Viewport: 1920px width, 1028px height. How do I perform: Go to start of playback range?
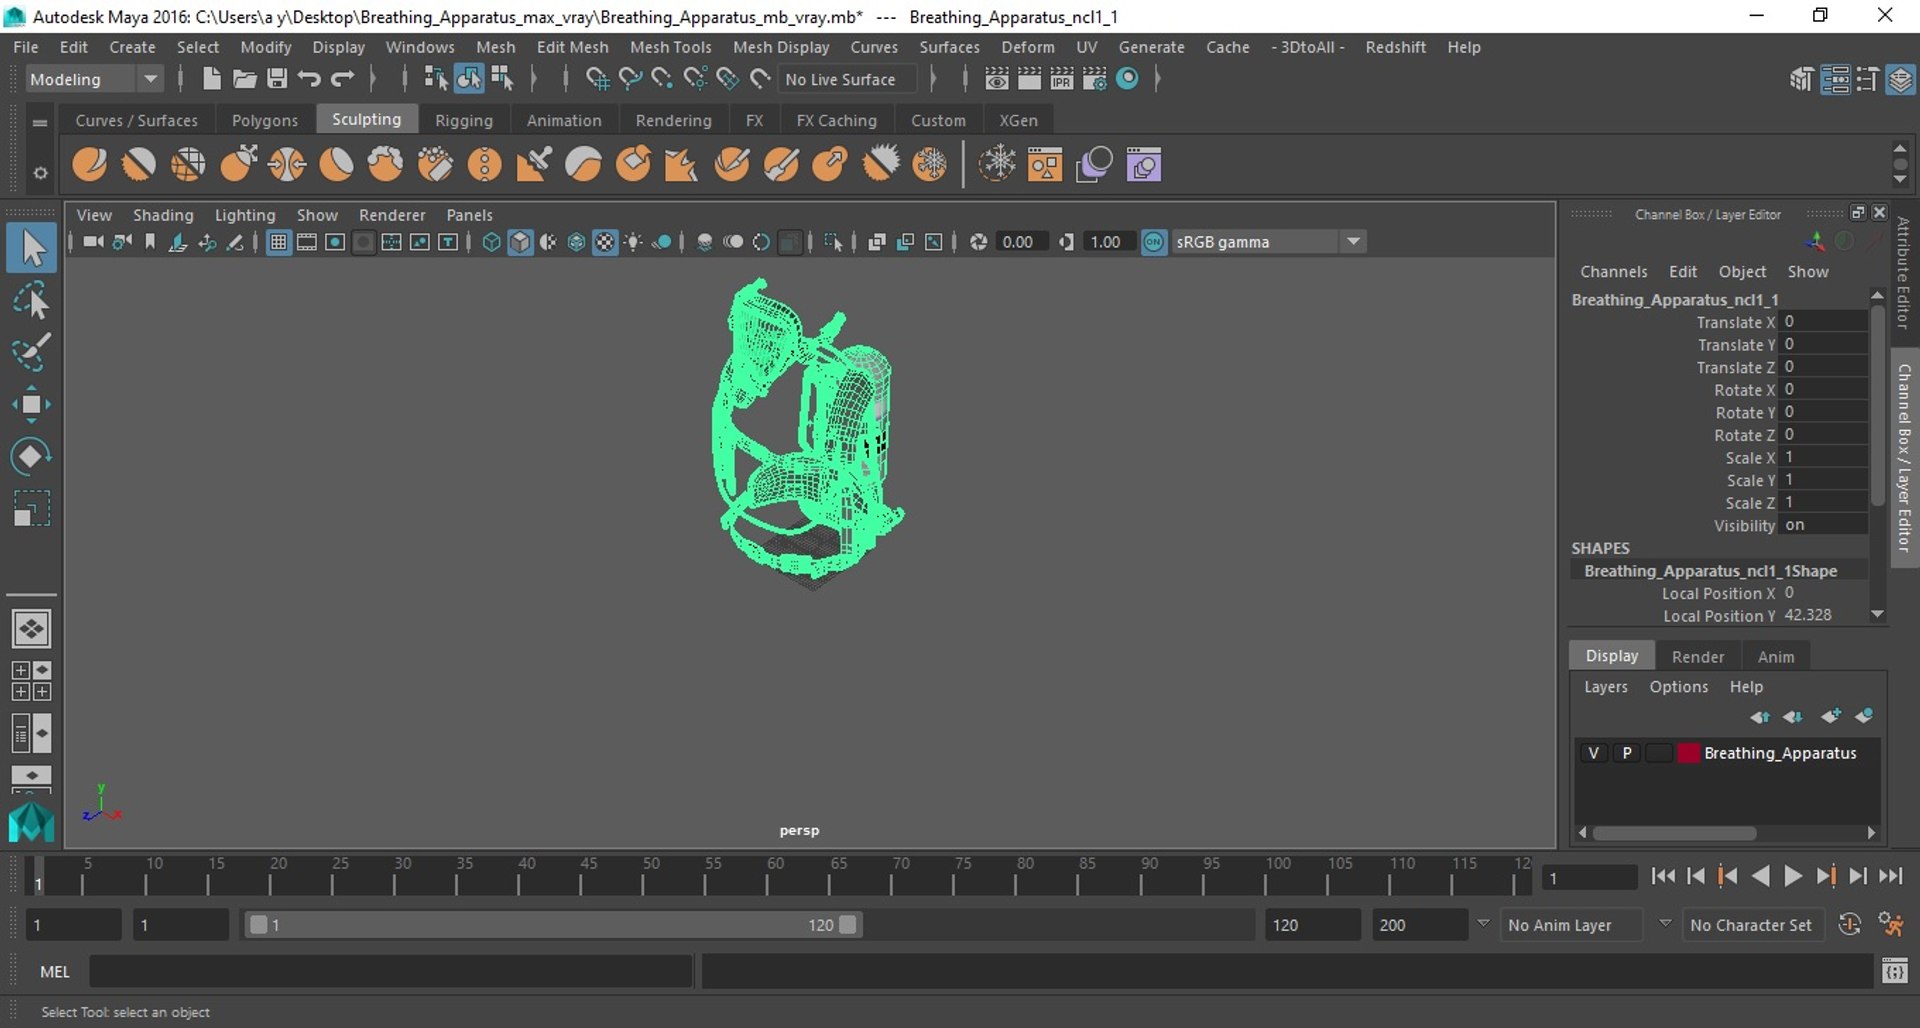1663,877
